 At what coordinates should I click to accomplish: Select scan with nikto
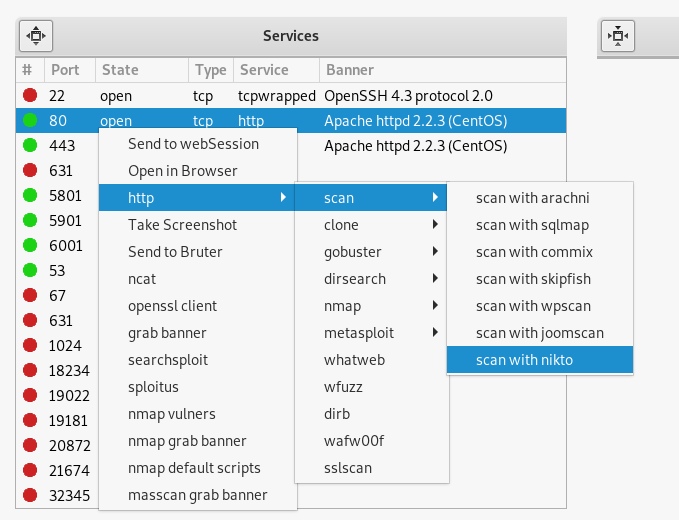pos(538,360)
